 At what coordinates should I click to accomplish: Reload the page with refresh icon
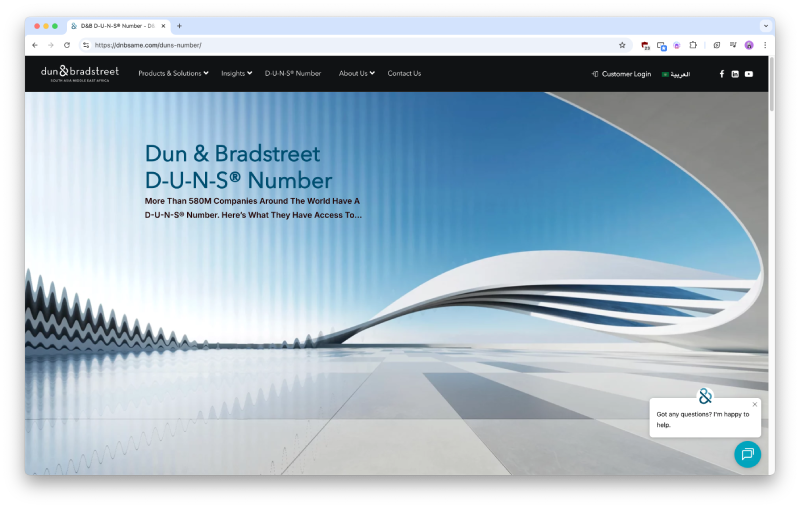click(x=67, y=45)
